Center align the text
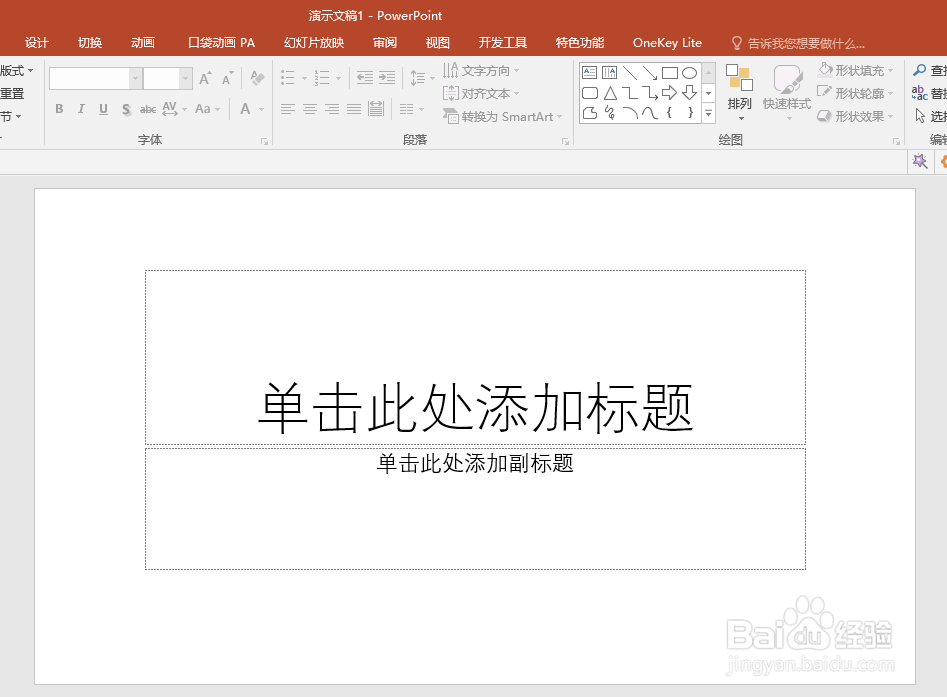 [x=310, y=109]
